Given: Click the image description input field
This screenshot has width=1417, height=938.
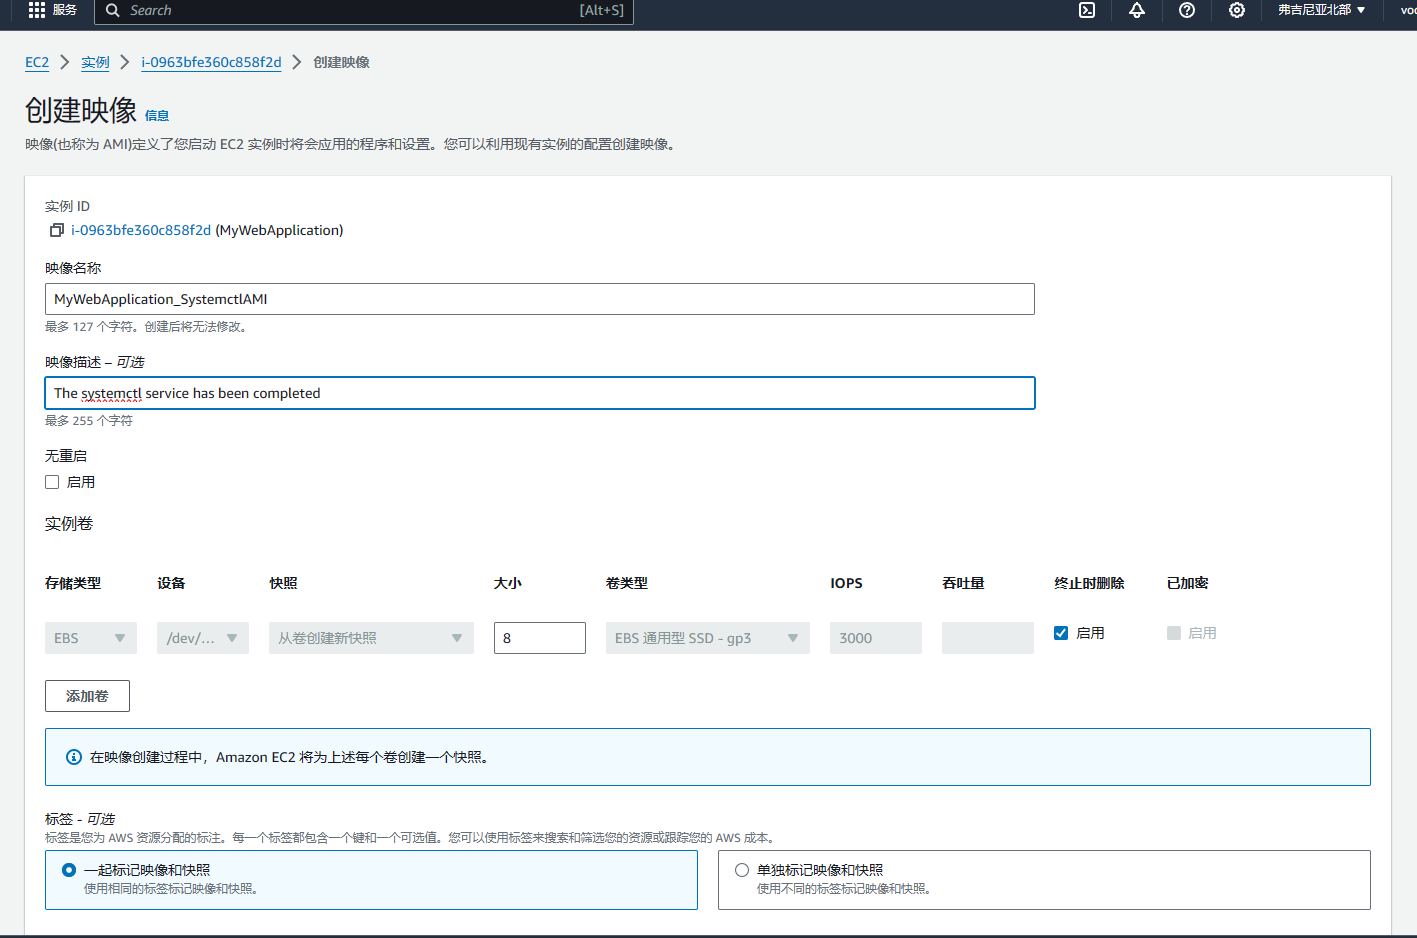Looking at the screenshot, I should click(x=540, y=393).
